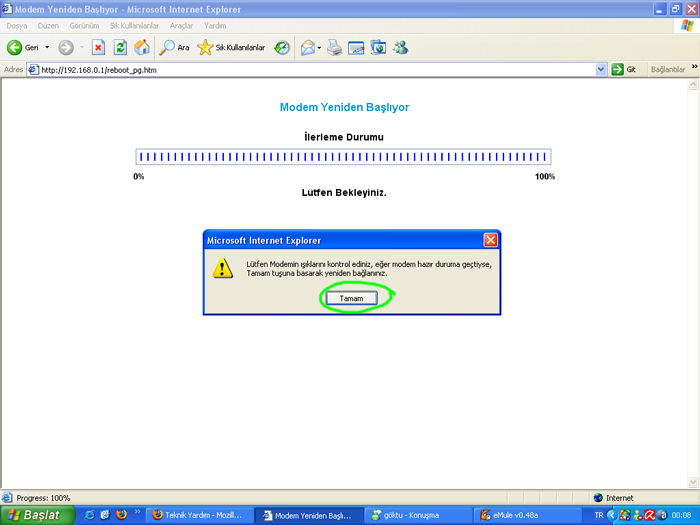Click the address bar URL field

tap(317, 70)
